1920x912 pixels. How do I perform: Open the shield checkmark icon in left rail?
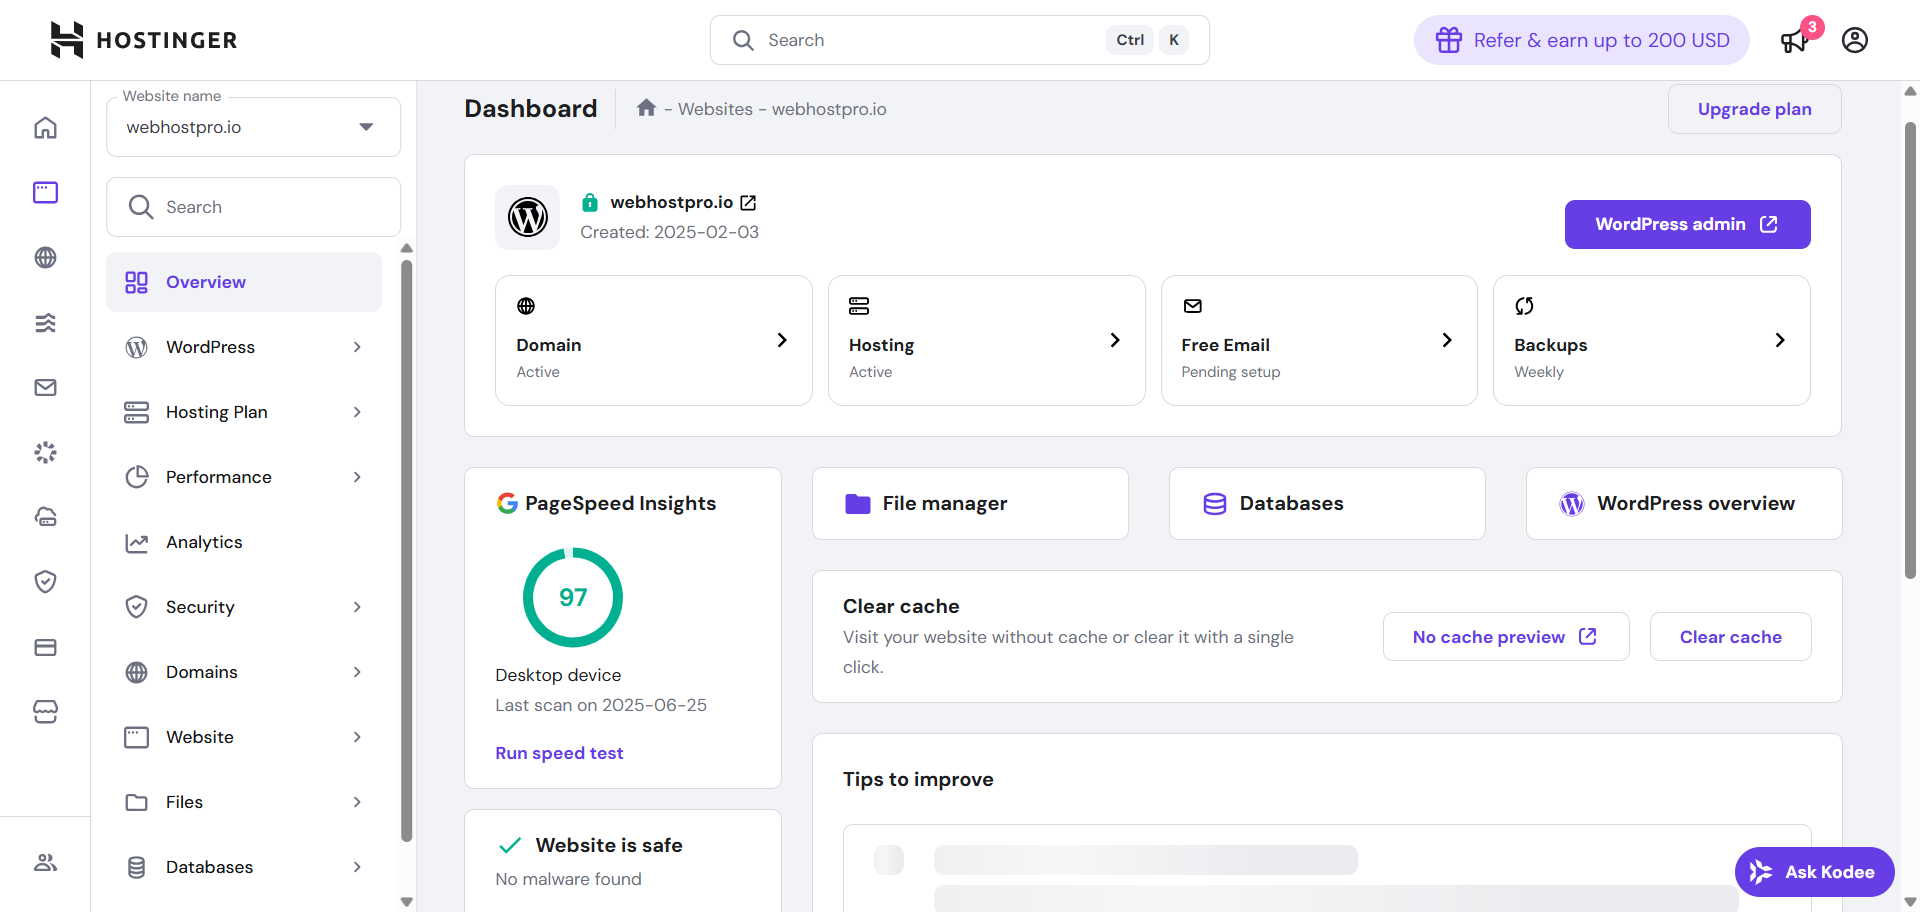(x=45, y=581)
